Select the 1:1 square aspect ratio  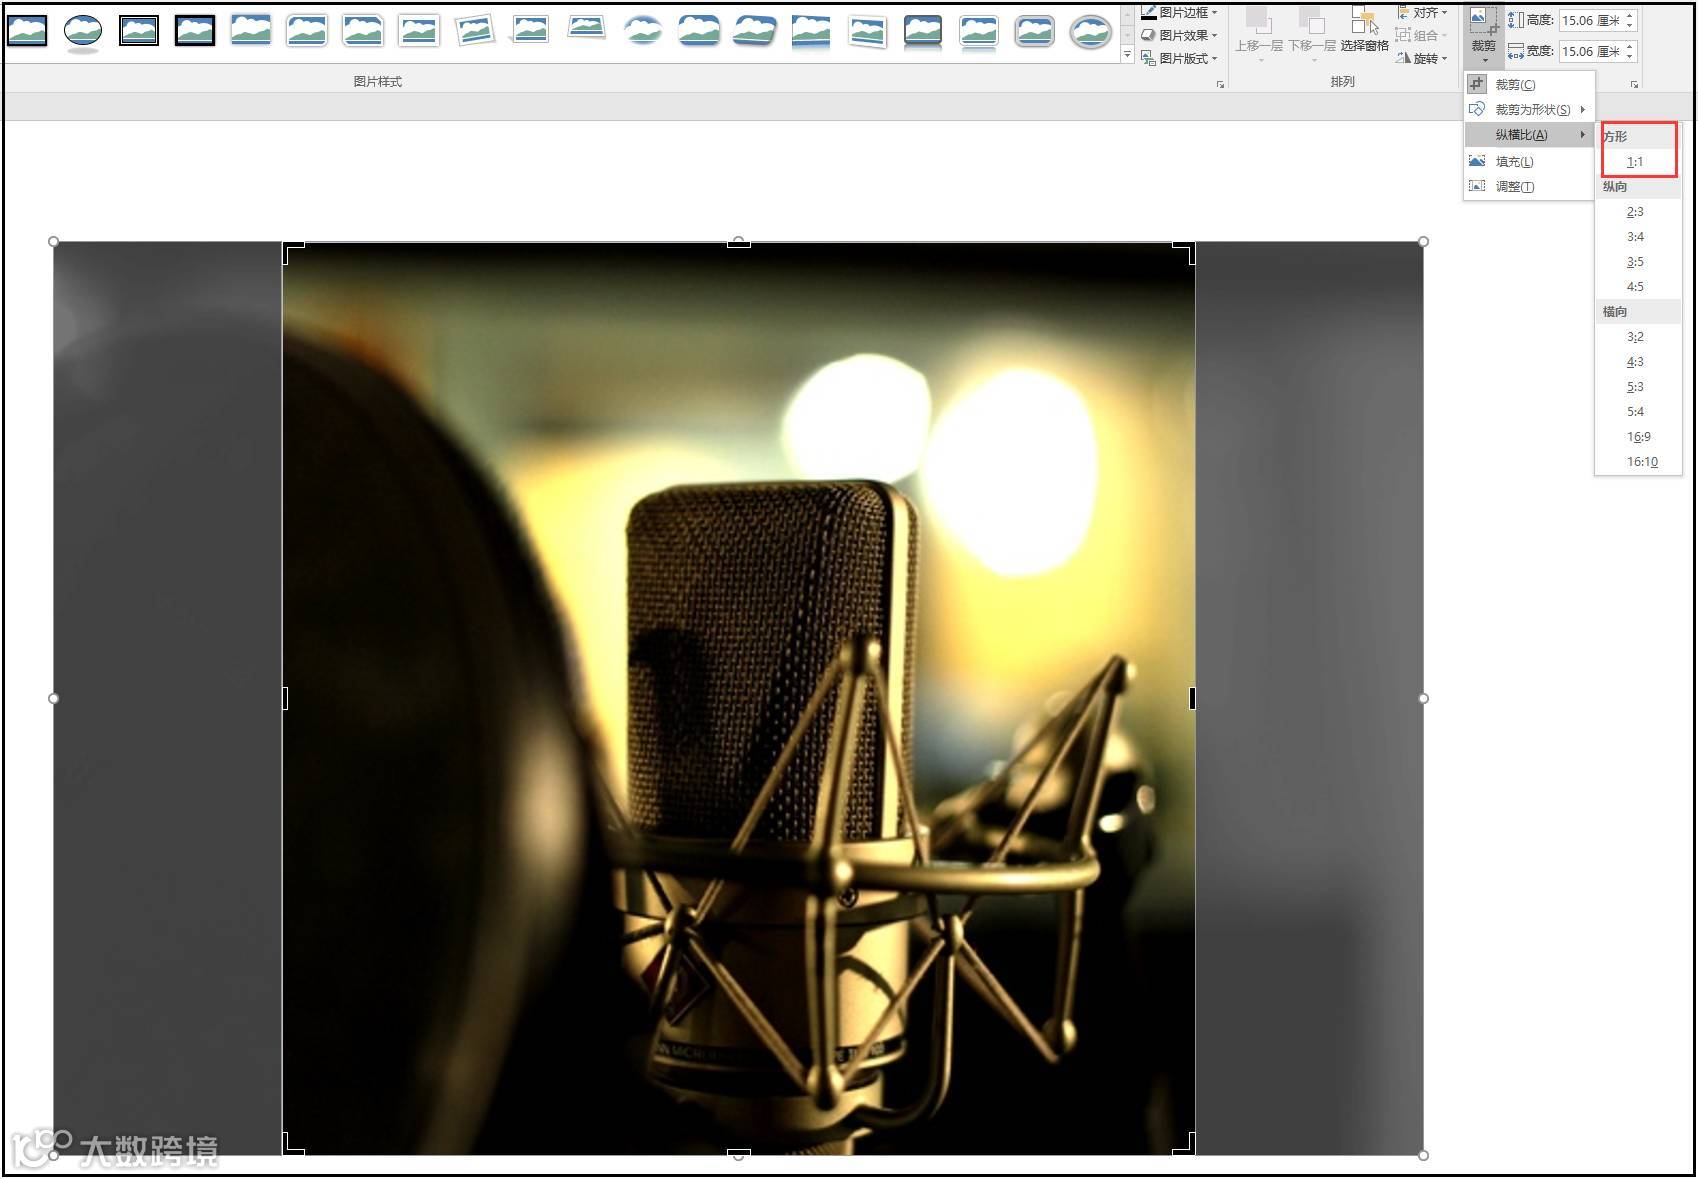point(1635,162)
